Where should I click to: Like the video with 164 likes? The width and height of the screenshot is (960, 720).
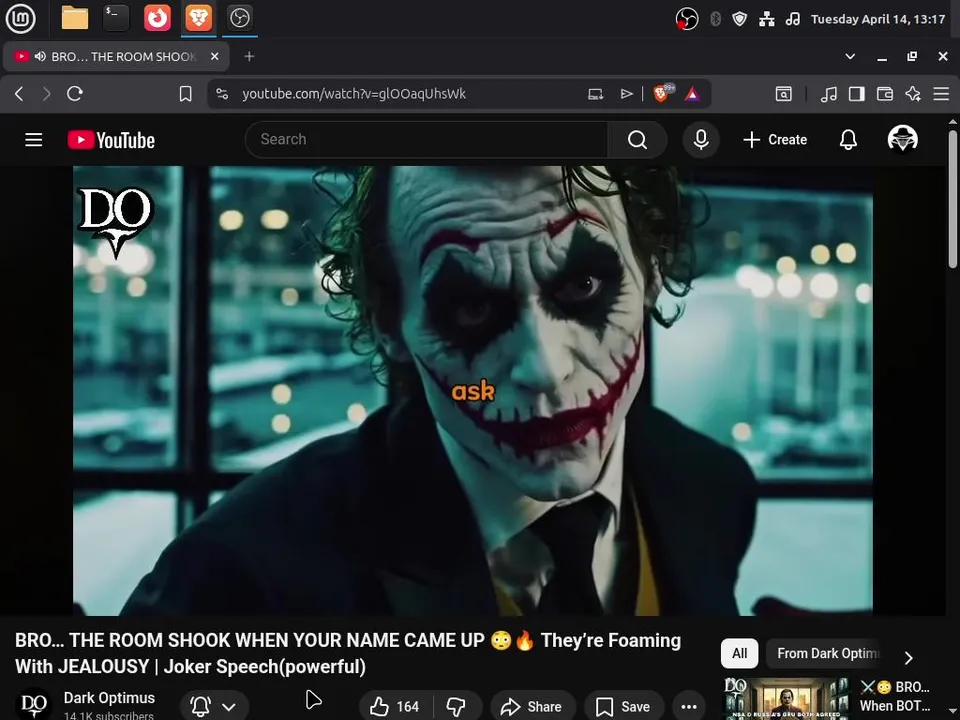pos(394,707)
